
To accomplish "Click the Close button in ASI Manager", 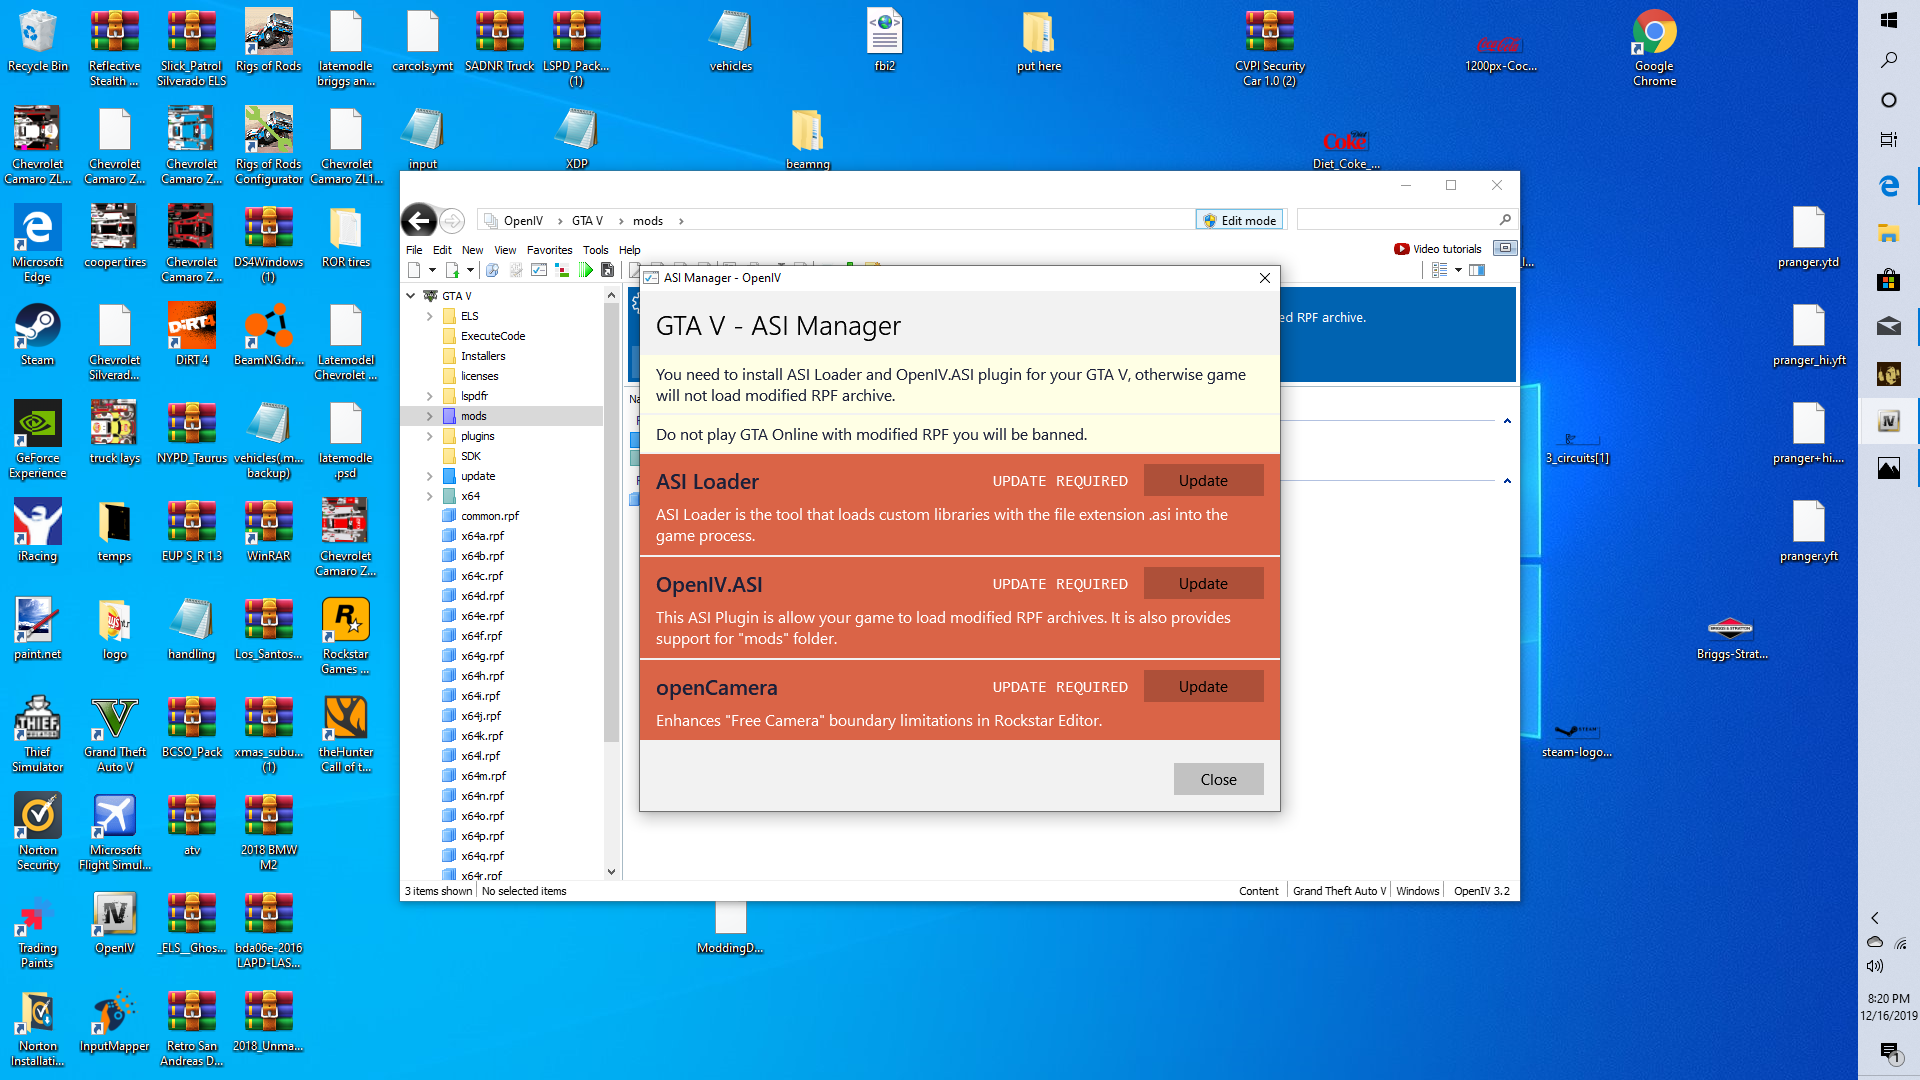I will coord(1218,780).
